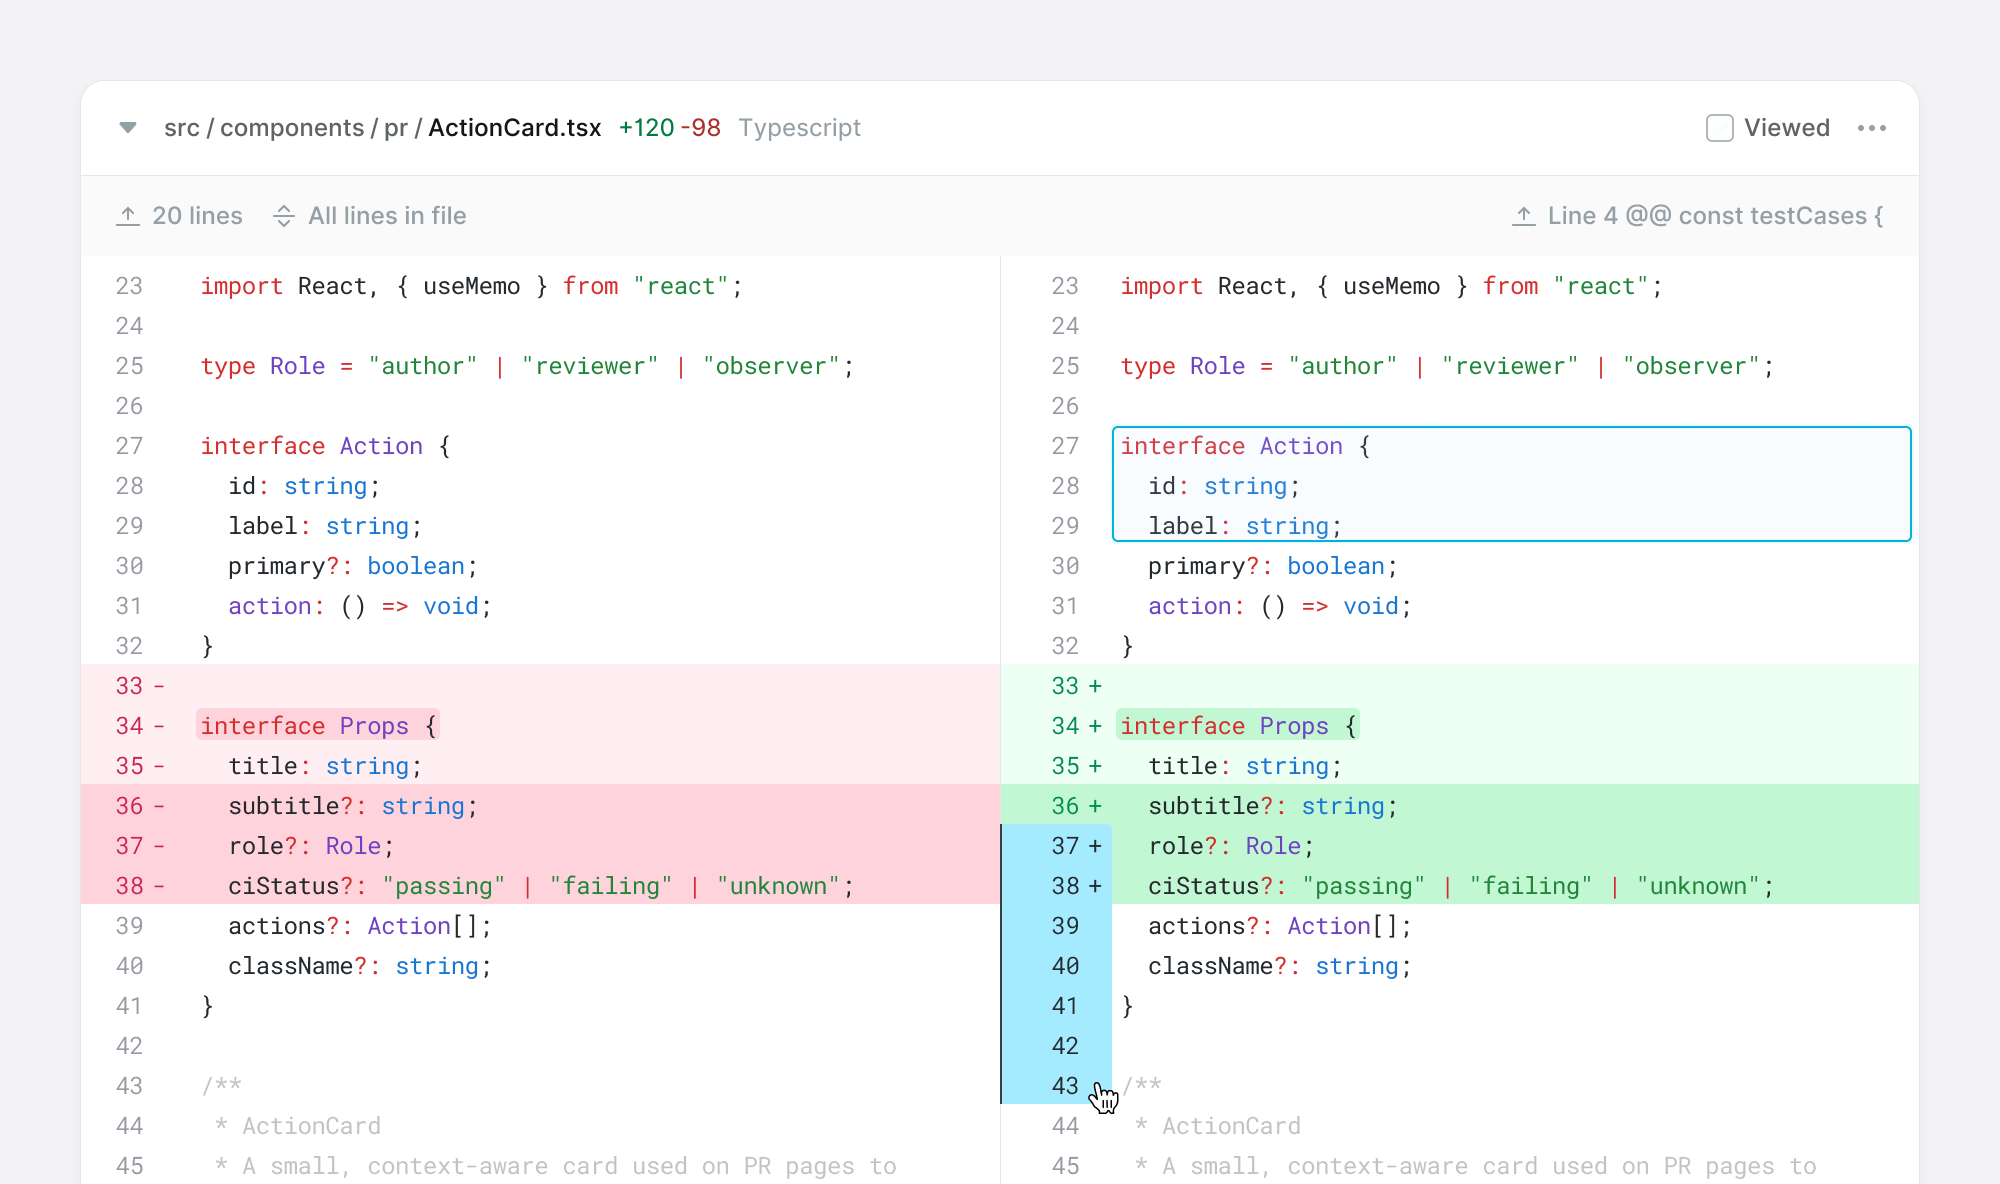Select added line number 37
2000x1184 pixels.
1065,846
